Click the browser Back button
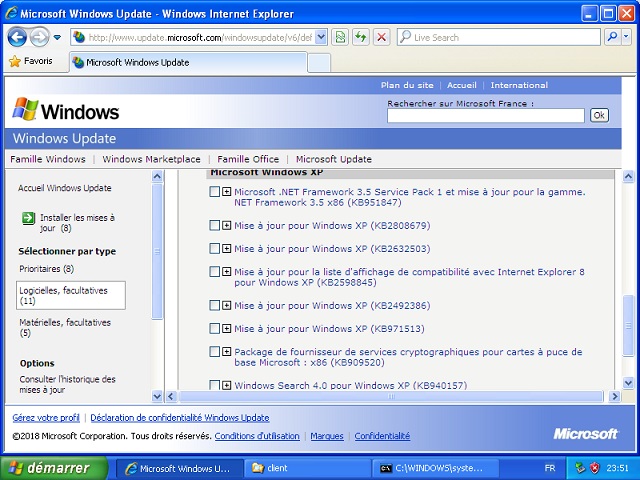640x480 pixels. (x=17, y=37)
